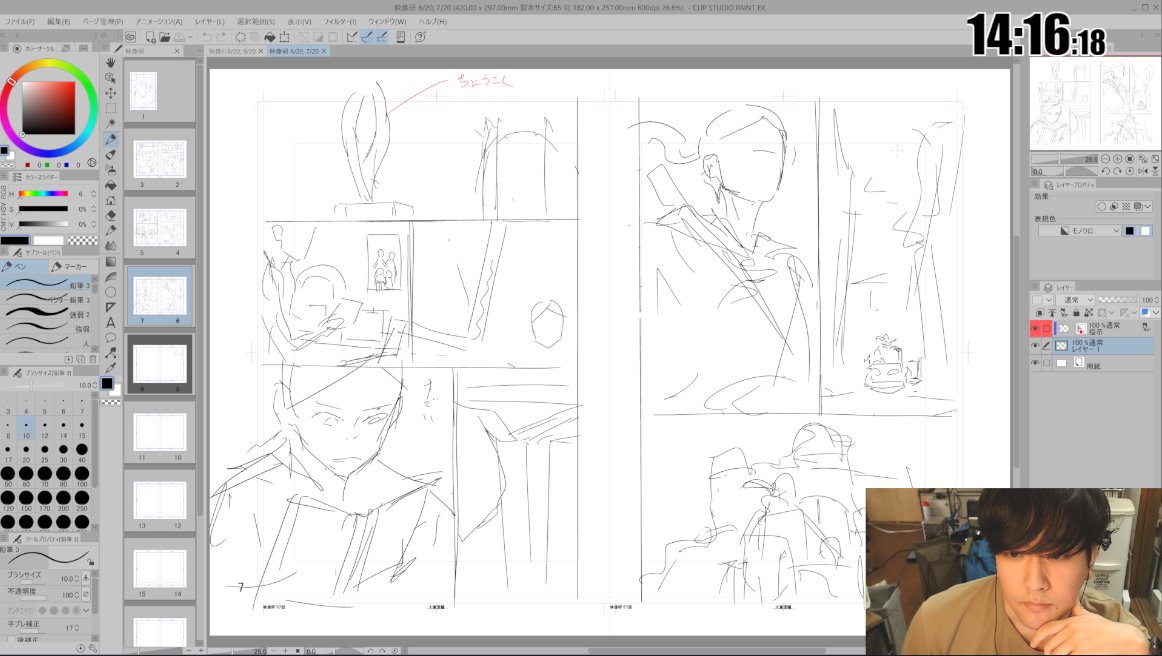Click the value V color slider
Screen dimensions: 1162x656
(44, 223)
